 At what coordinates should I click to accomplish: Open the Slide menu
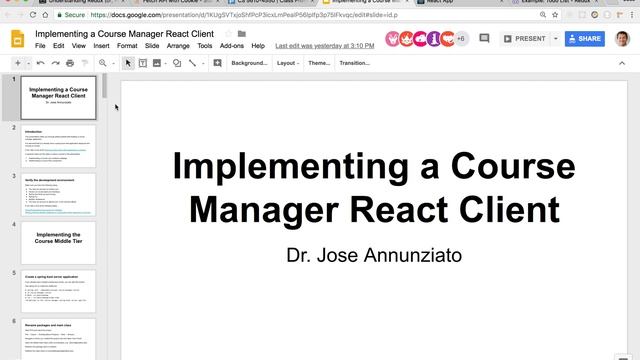pyautogui.click(x=152, y=46)
